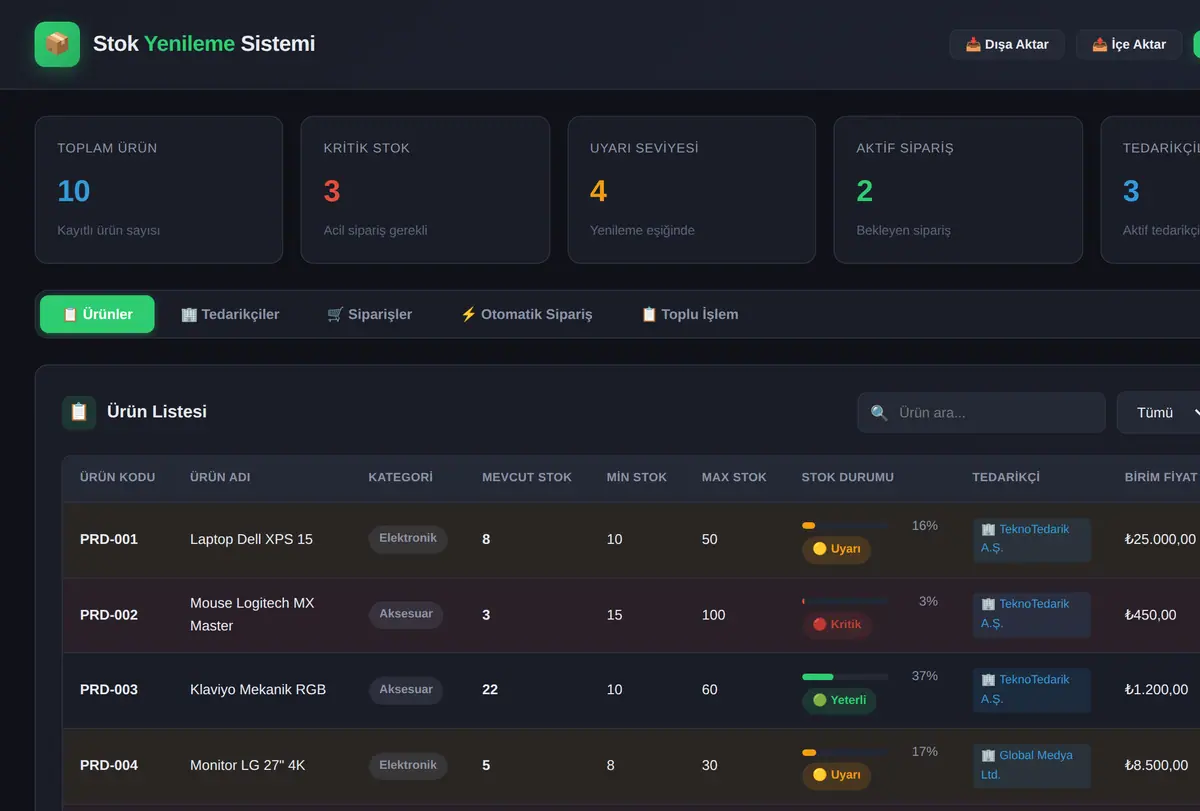Click the green stock progress bar for PRD-003

click(x=845, y=677)
